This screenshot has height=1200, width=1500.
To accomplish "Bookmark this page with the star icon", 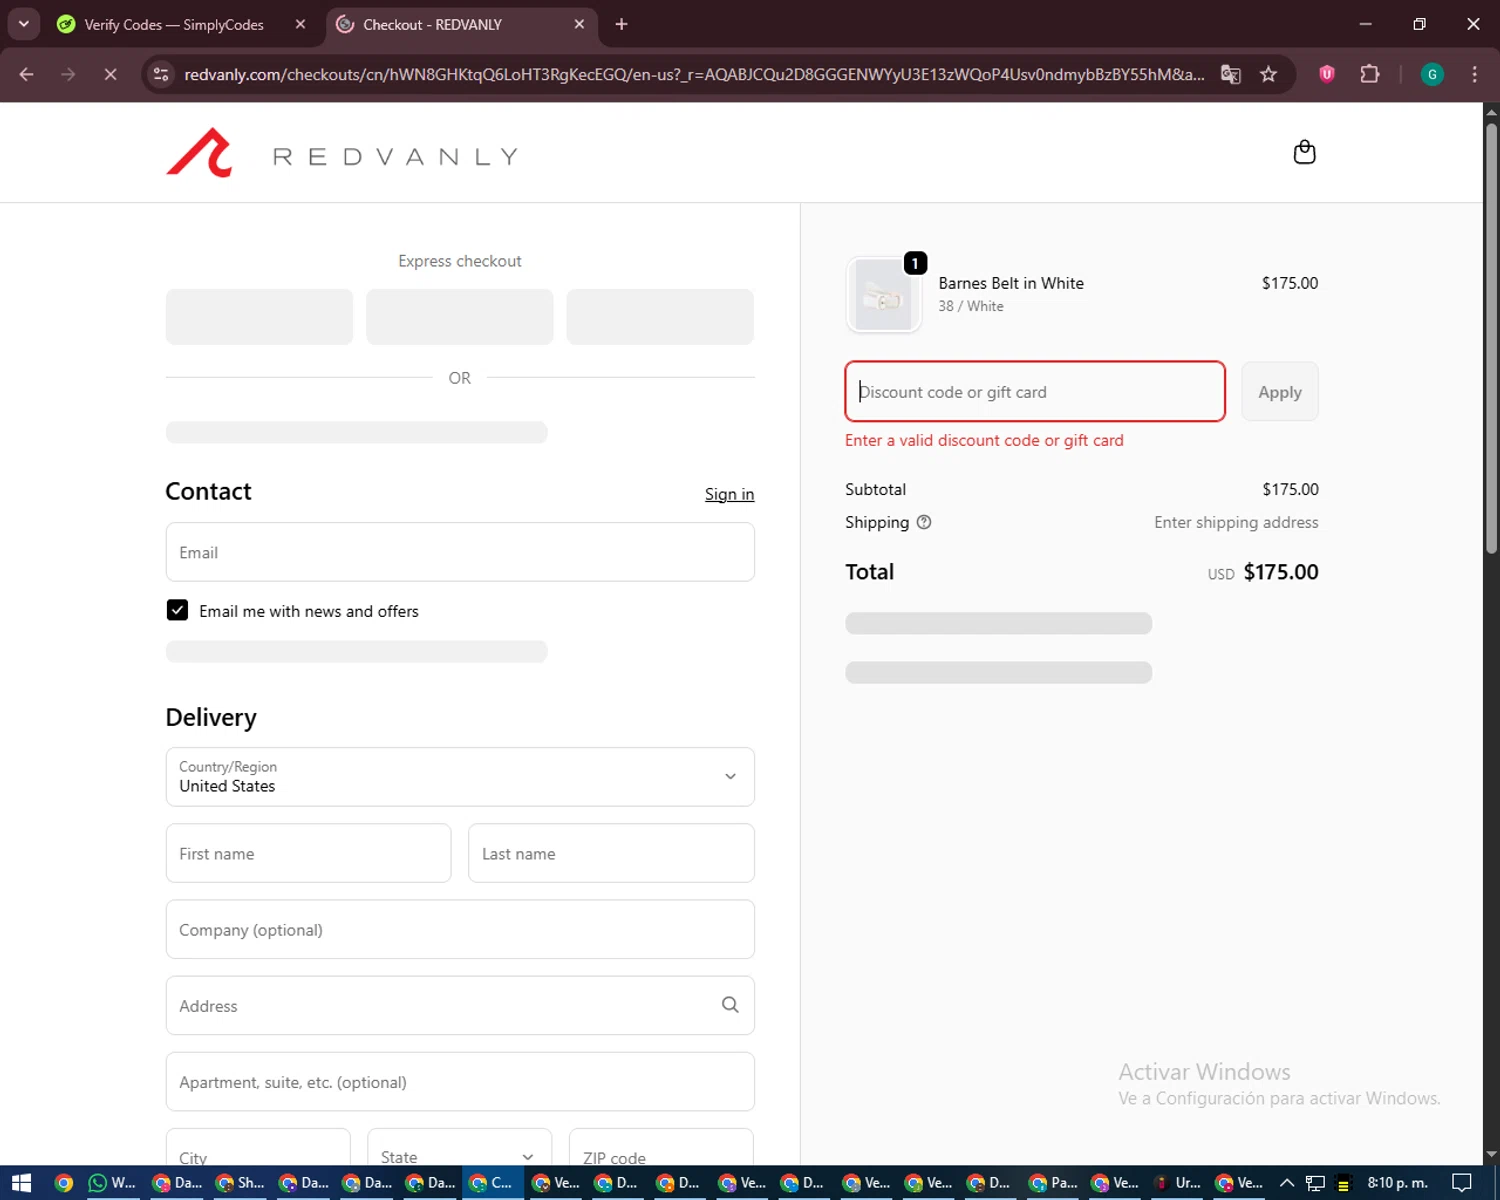I will [1268, 74].
